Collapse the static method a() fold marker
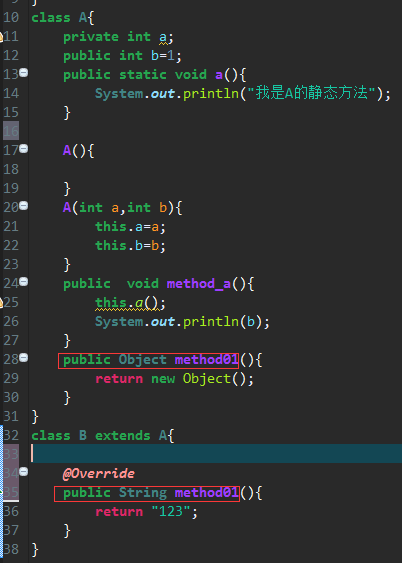 24,73
